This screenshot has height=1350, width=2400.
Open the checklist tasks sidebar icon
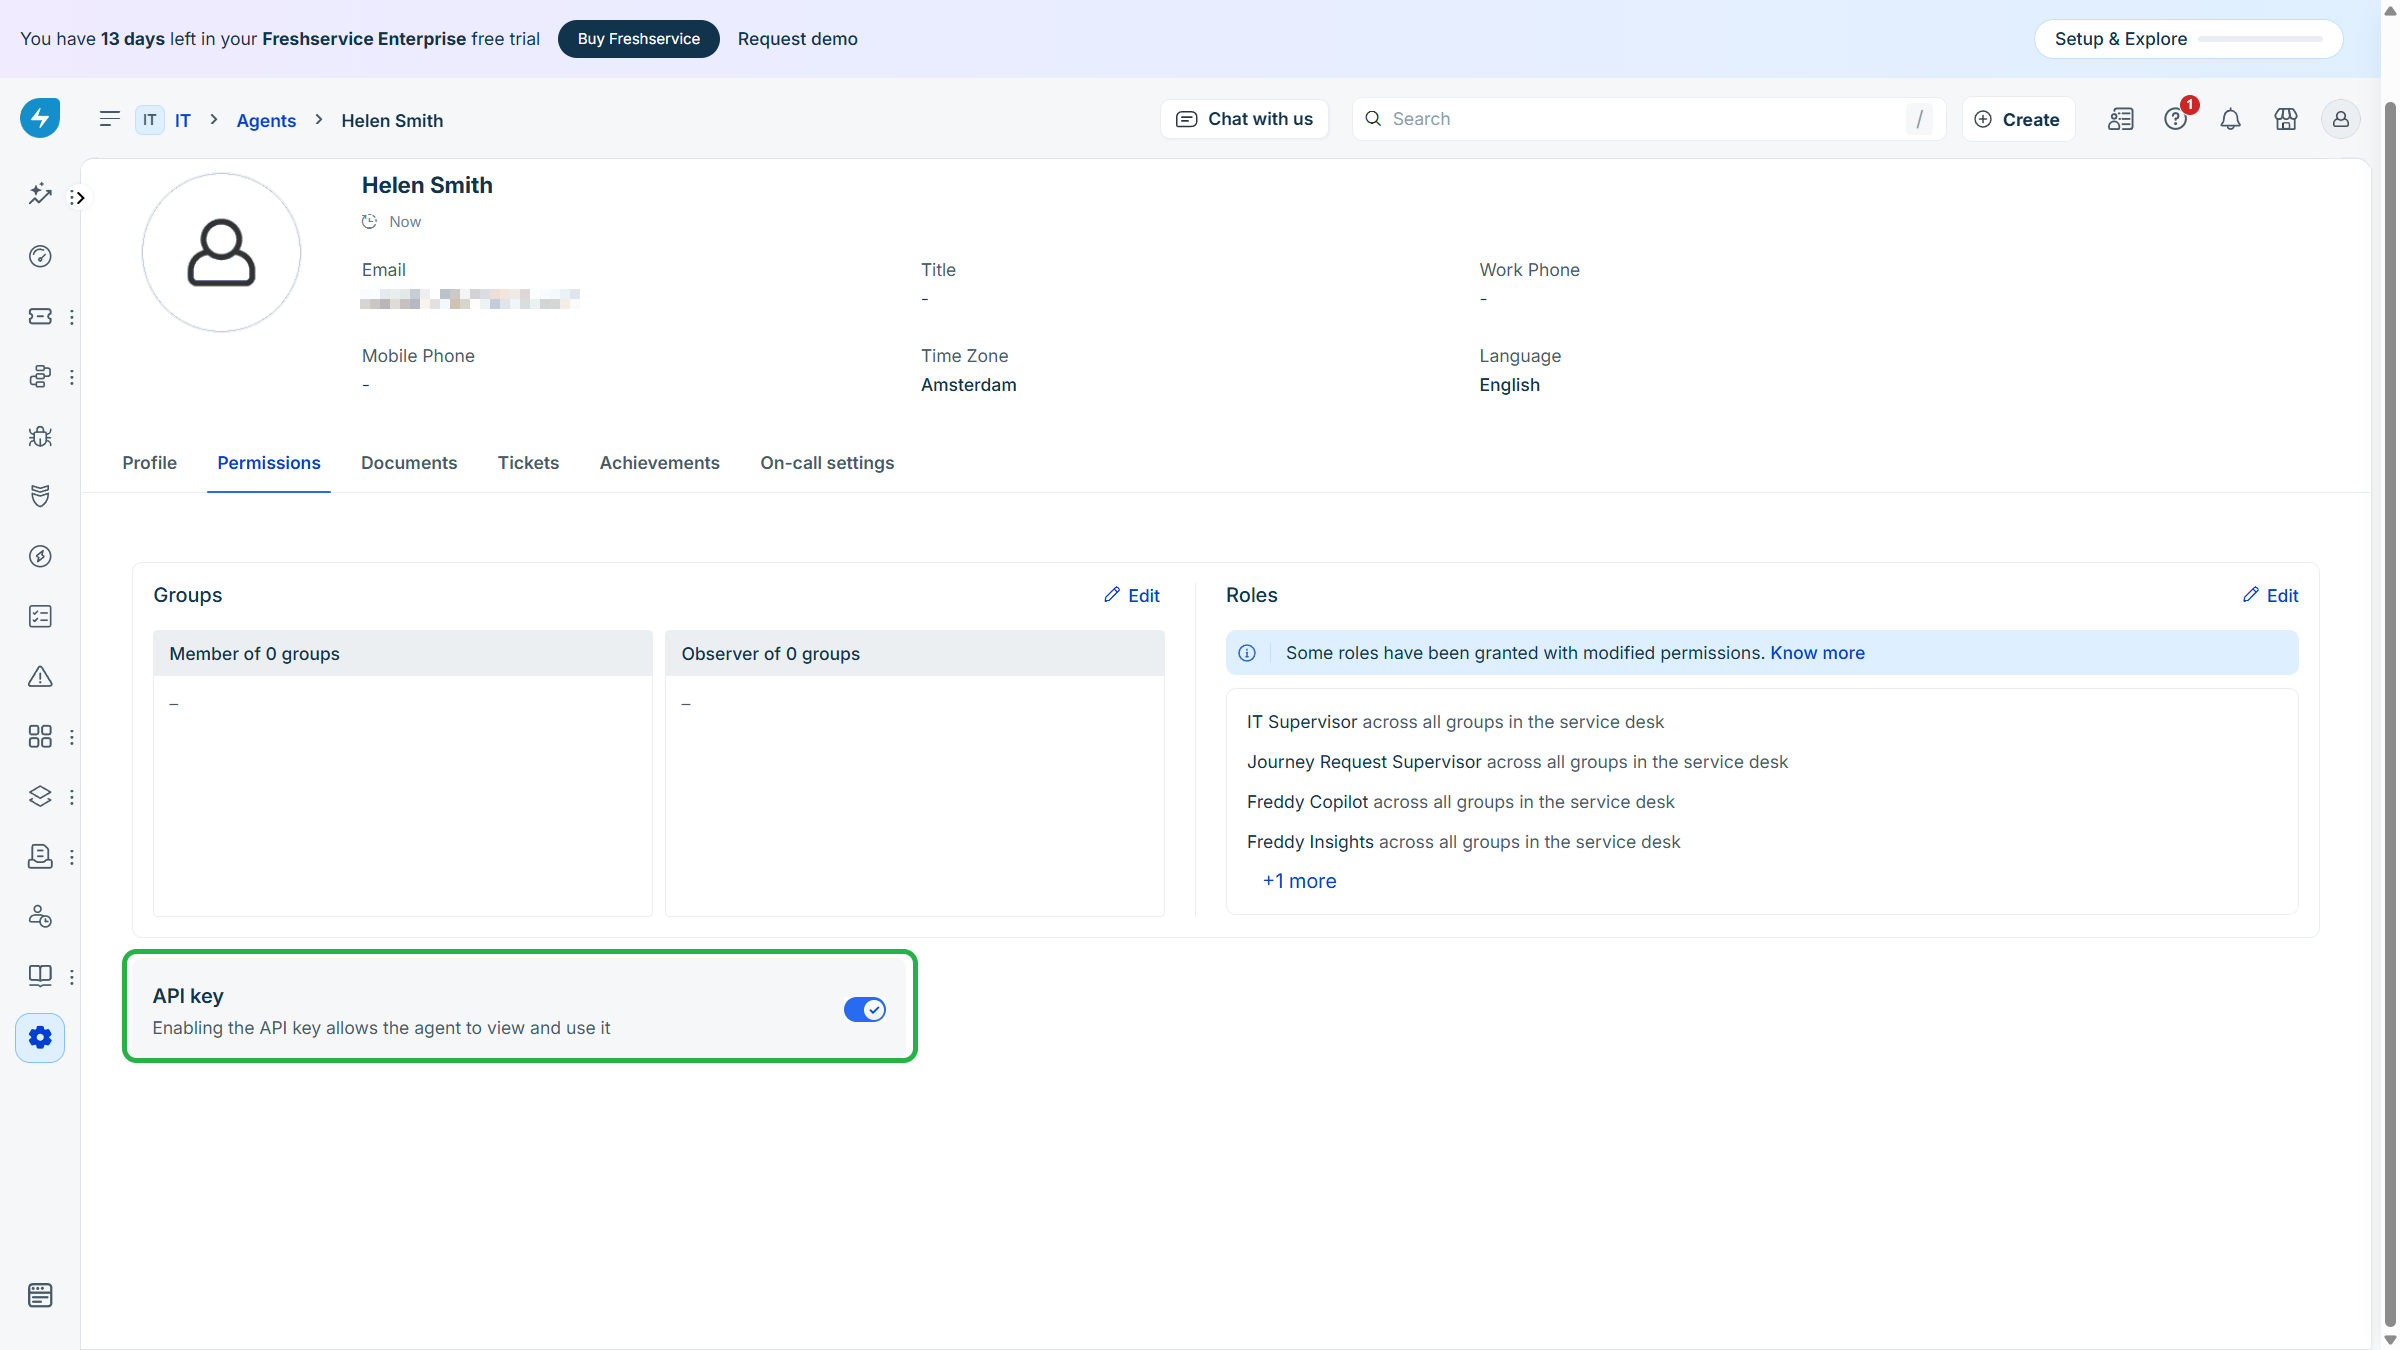40,616
